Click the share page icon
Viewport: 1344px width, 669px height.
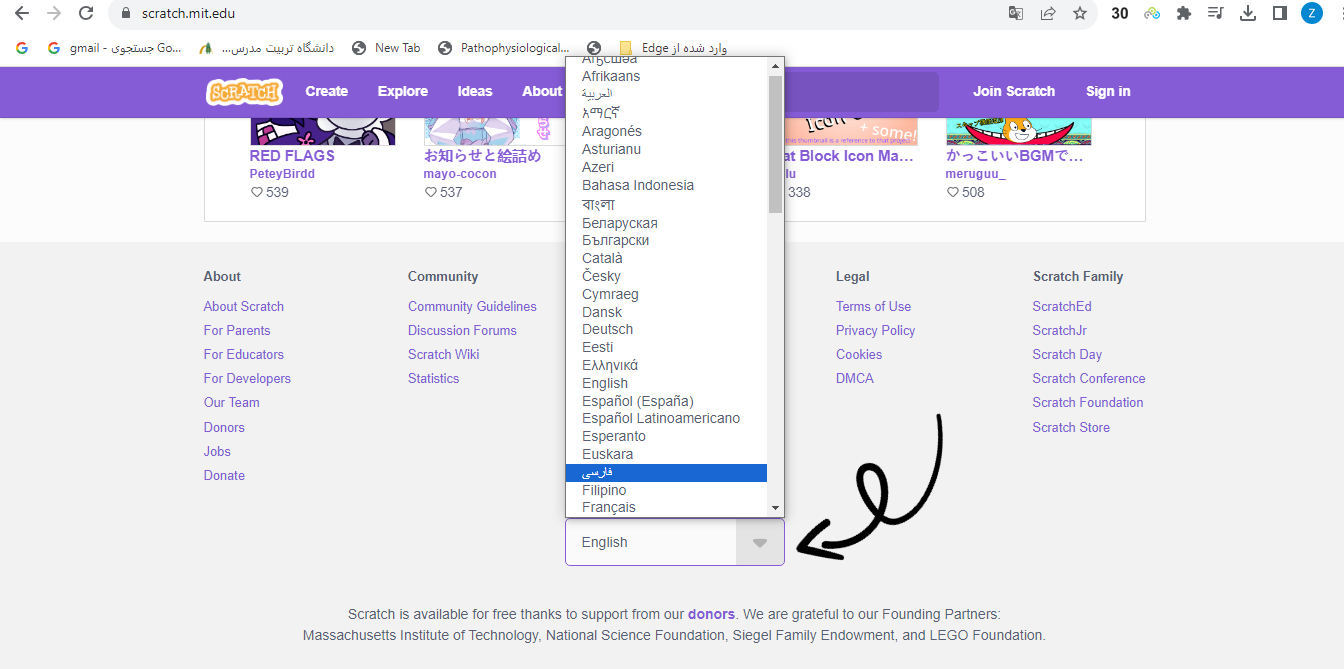(x=1048, y=14)
